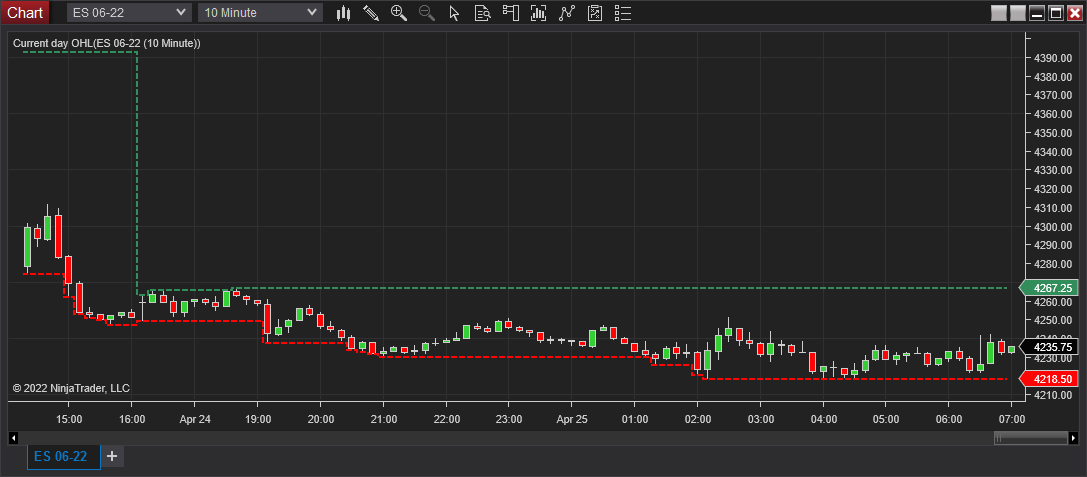The height and width of the screenshot is (477, 1087).
Task: Click the red Chart title button
Action: tap(25, 12)
